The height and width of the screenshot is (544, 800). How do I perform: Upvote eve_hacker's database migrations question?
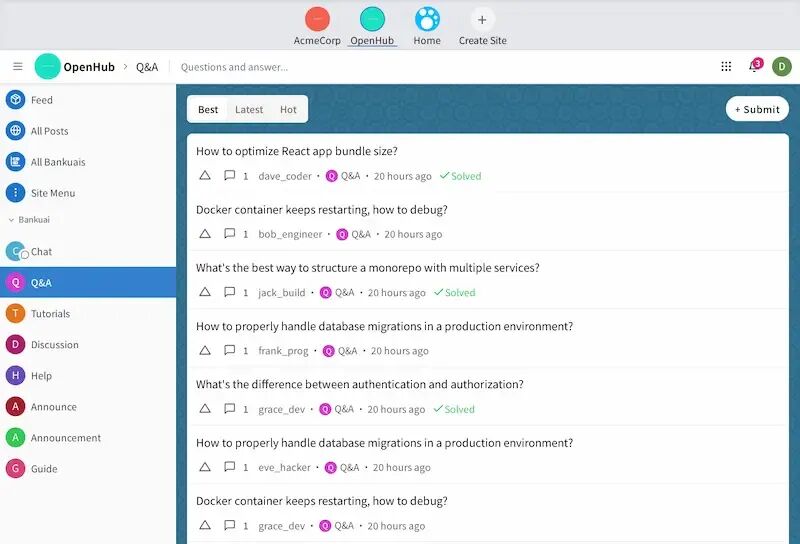[x=205, y=467]
